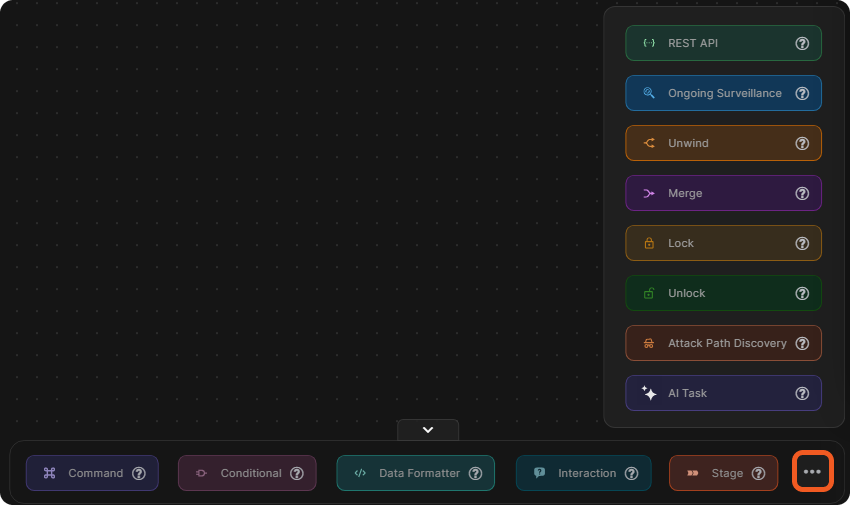Click the Interaction chat icon
This screenshot has width=850, height=505.
539,472
